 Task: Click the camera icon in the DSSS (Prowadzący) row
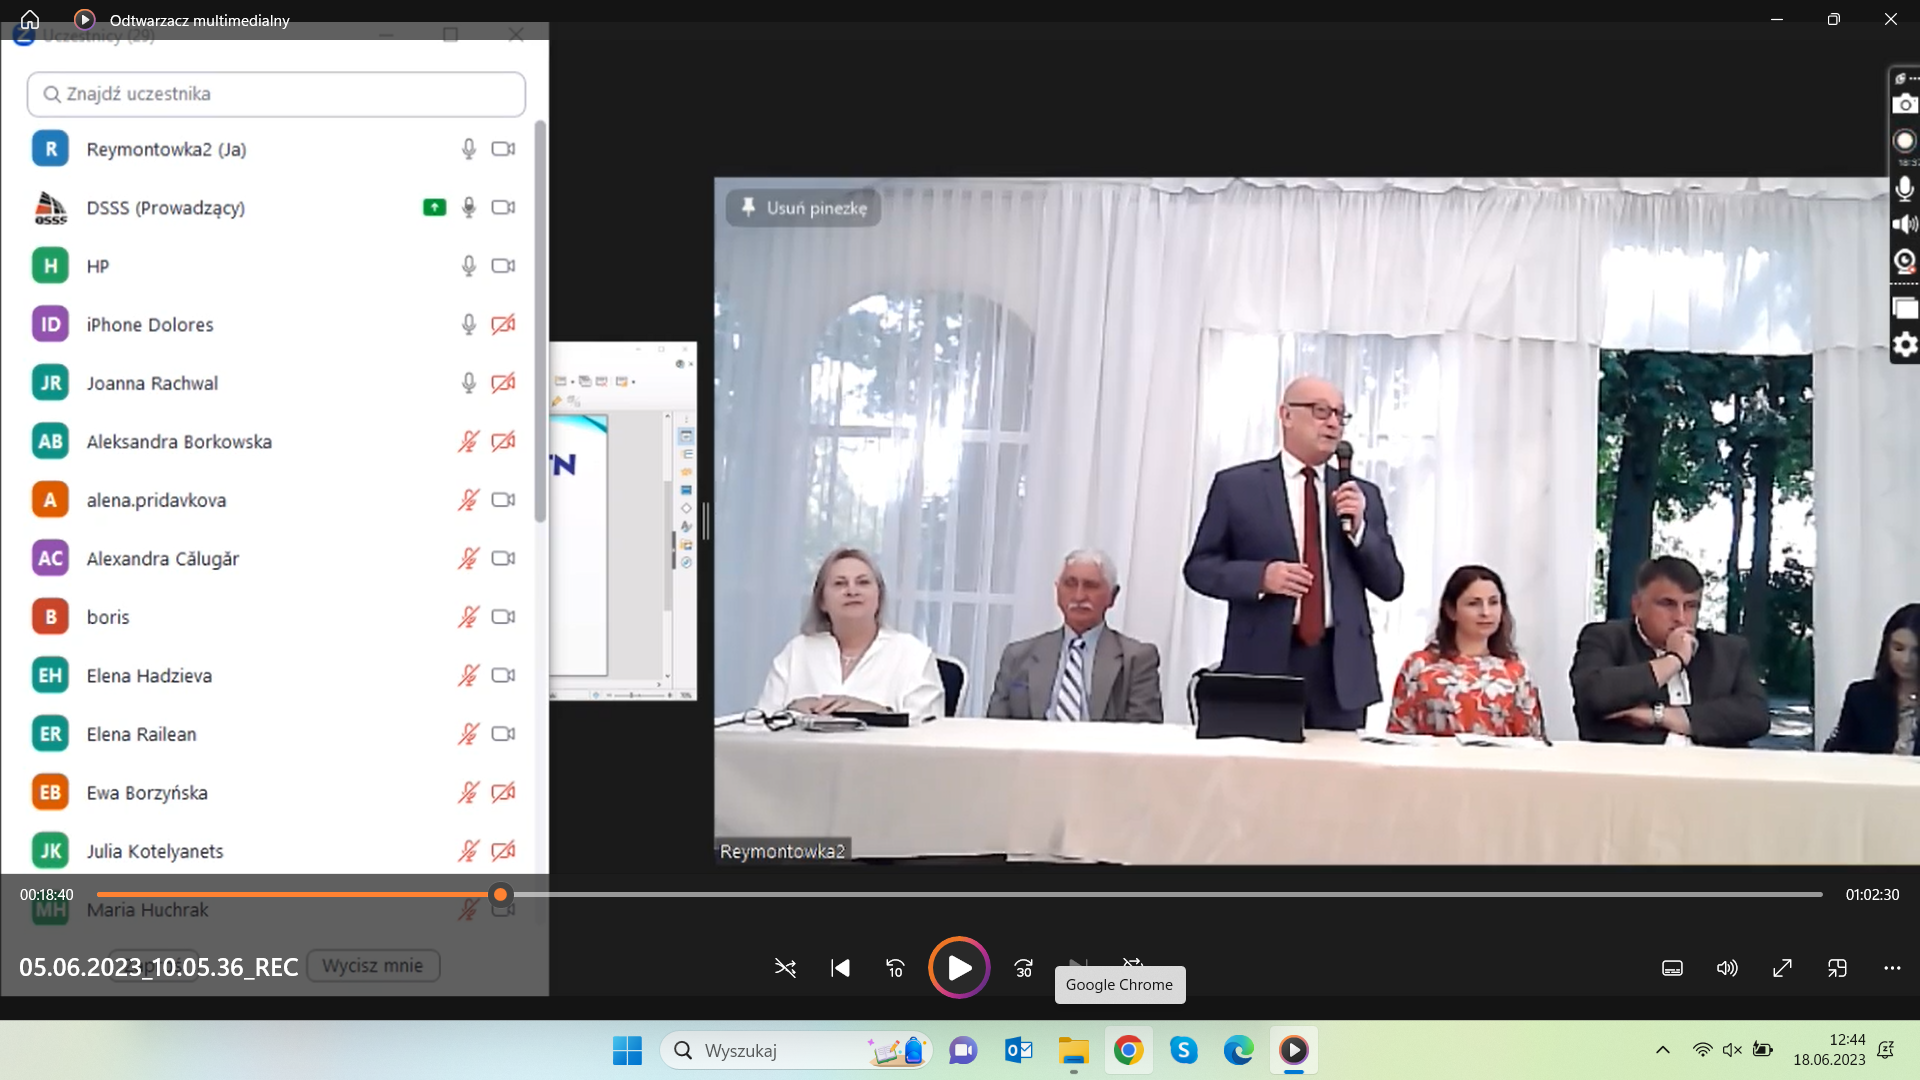tap(503, 207)
